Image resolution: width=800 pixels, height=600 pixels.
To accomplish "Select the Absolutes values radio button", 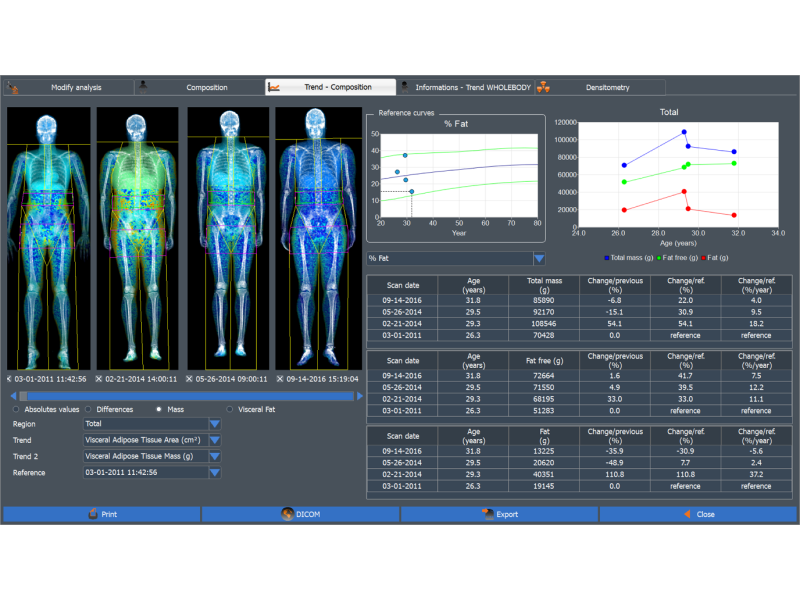I will tap(15, 409).
